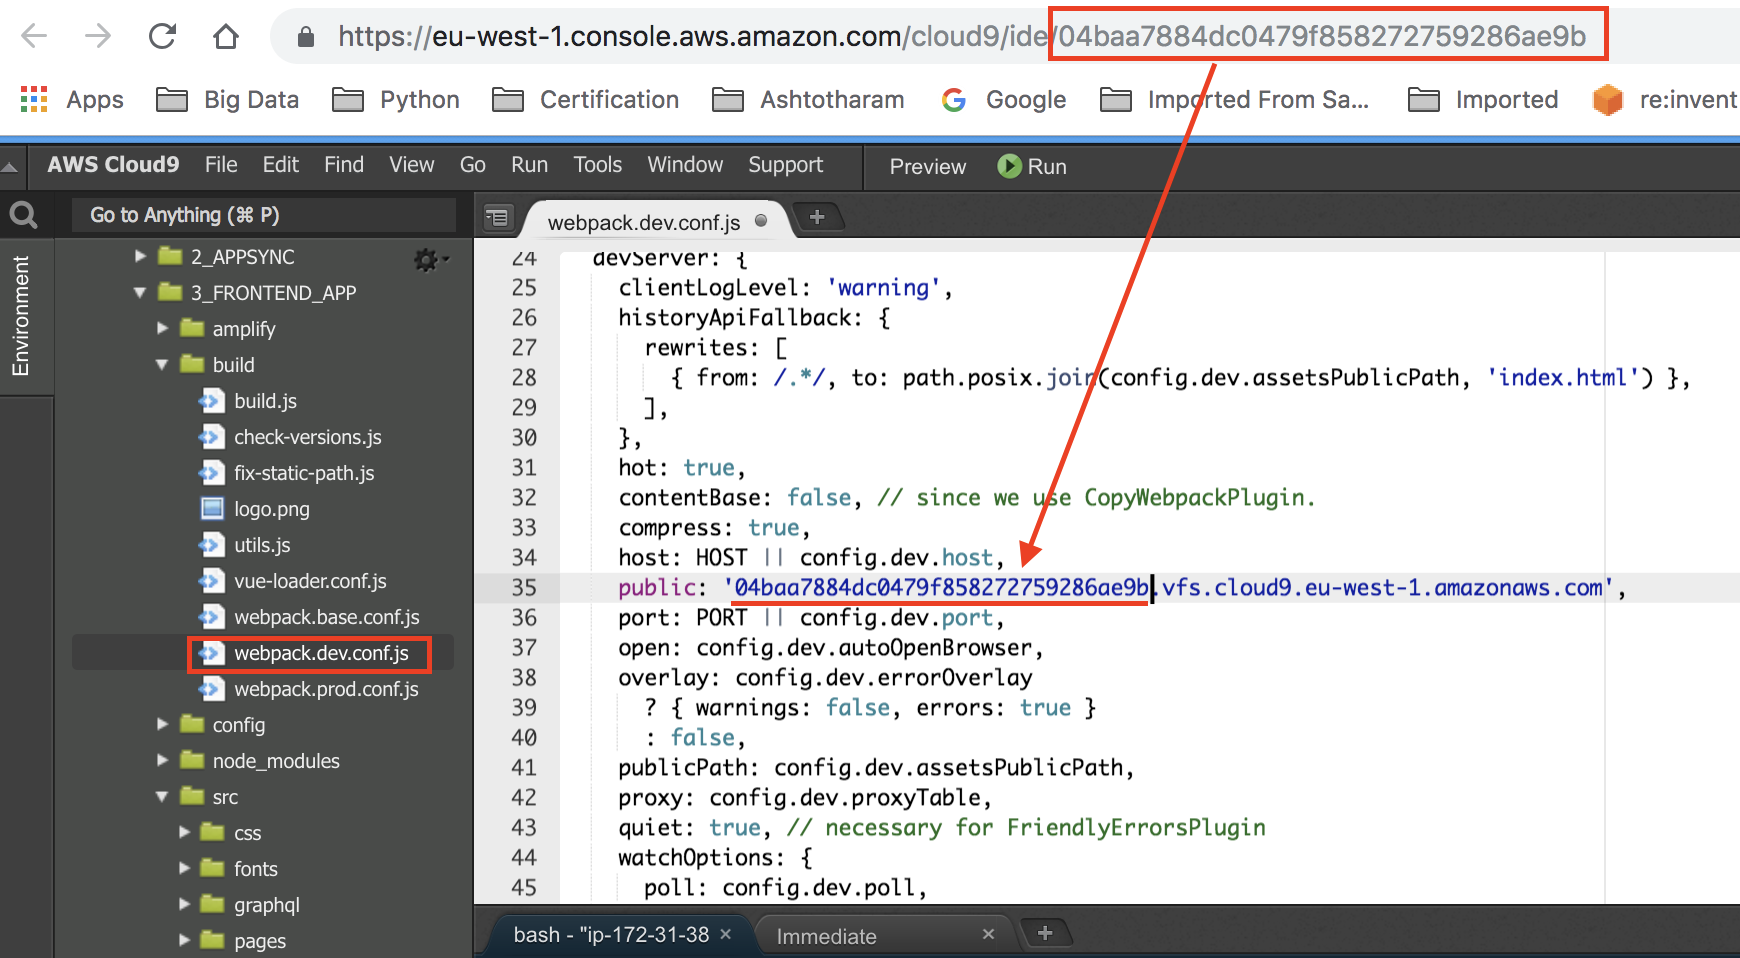Open the Window menu
The width and height of the screenshot is (1740, 958).
coord(685,165)
